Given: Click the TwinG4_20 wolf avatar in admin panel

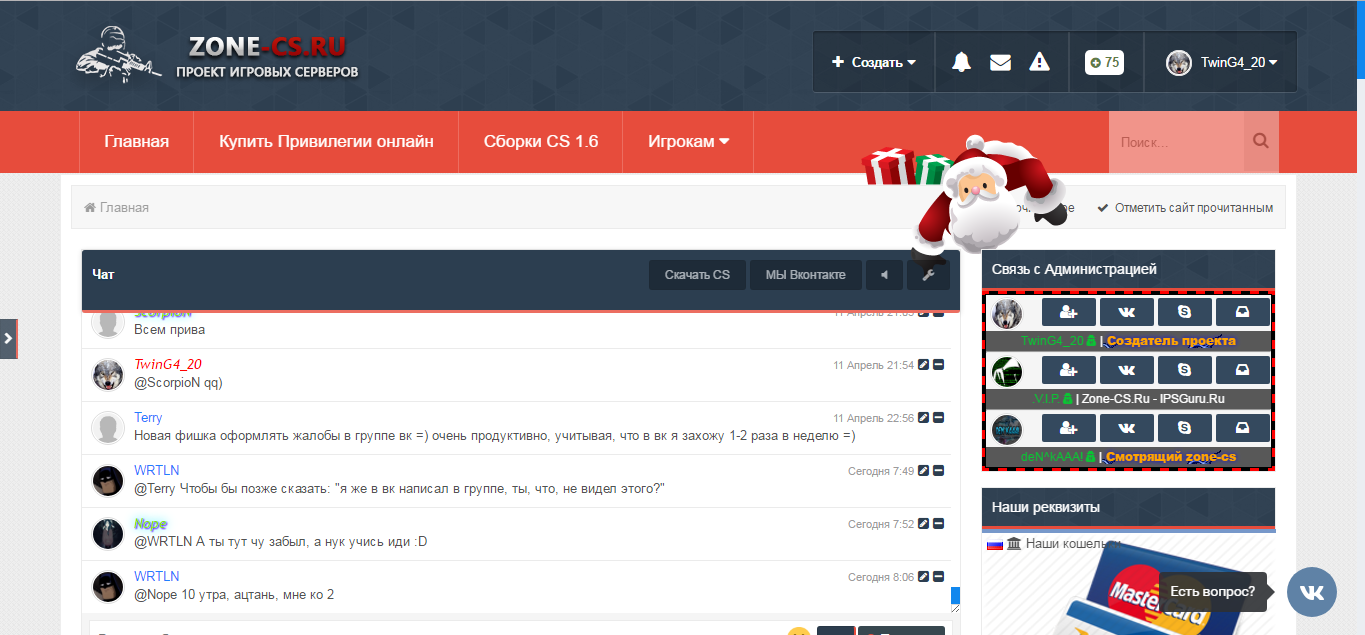Looking at the screenshot, I should click(x=1007, y=313).
